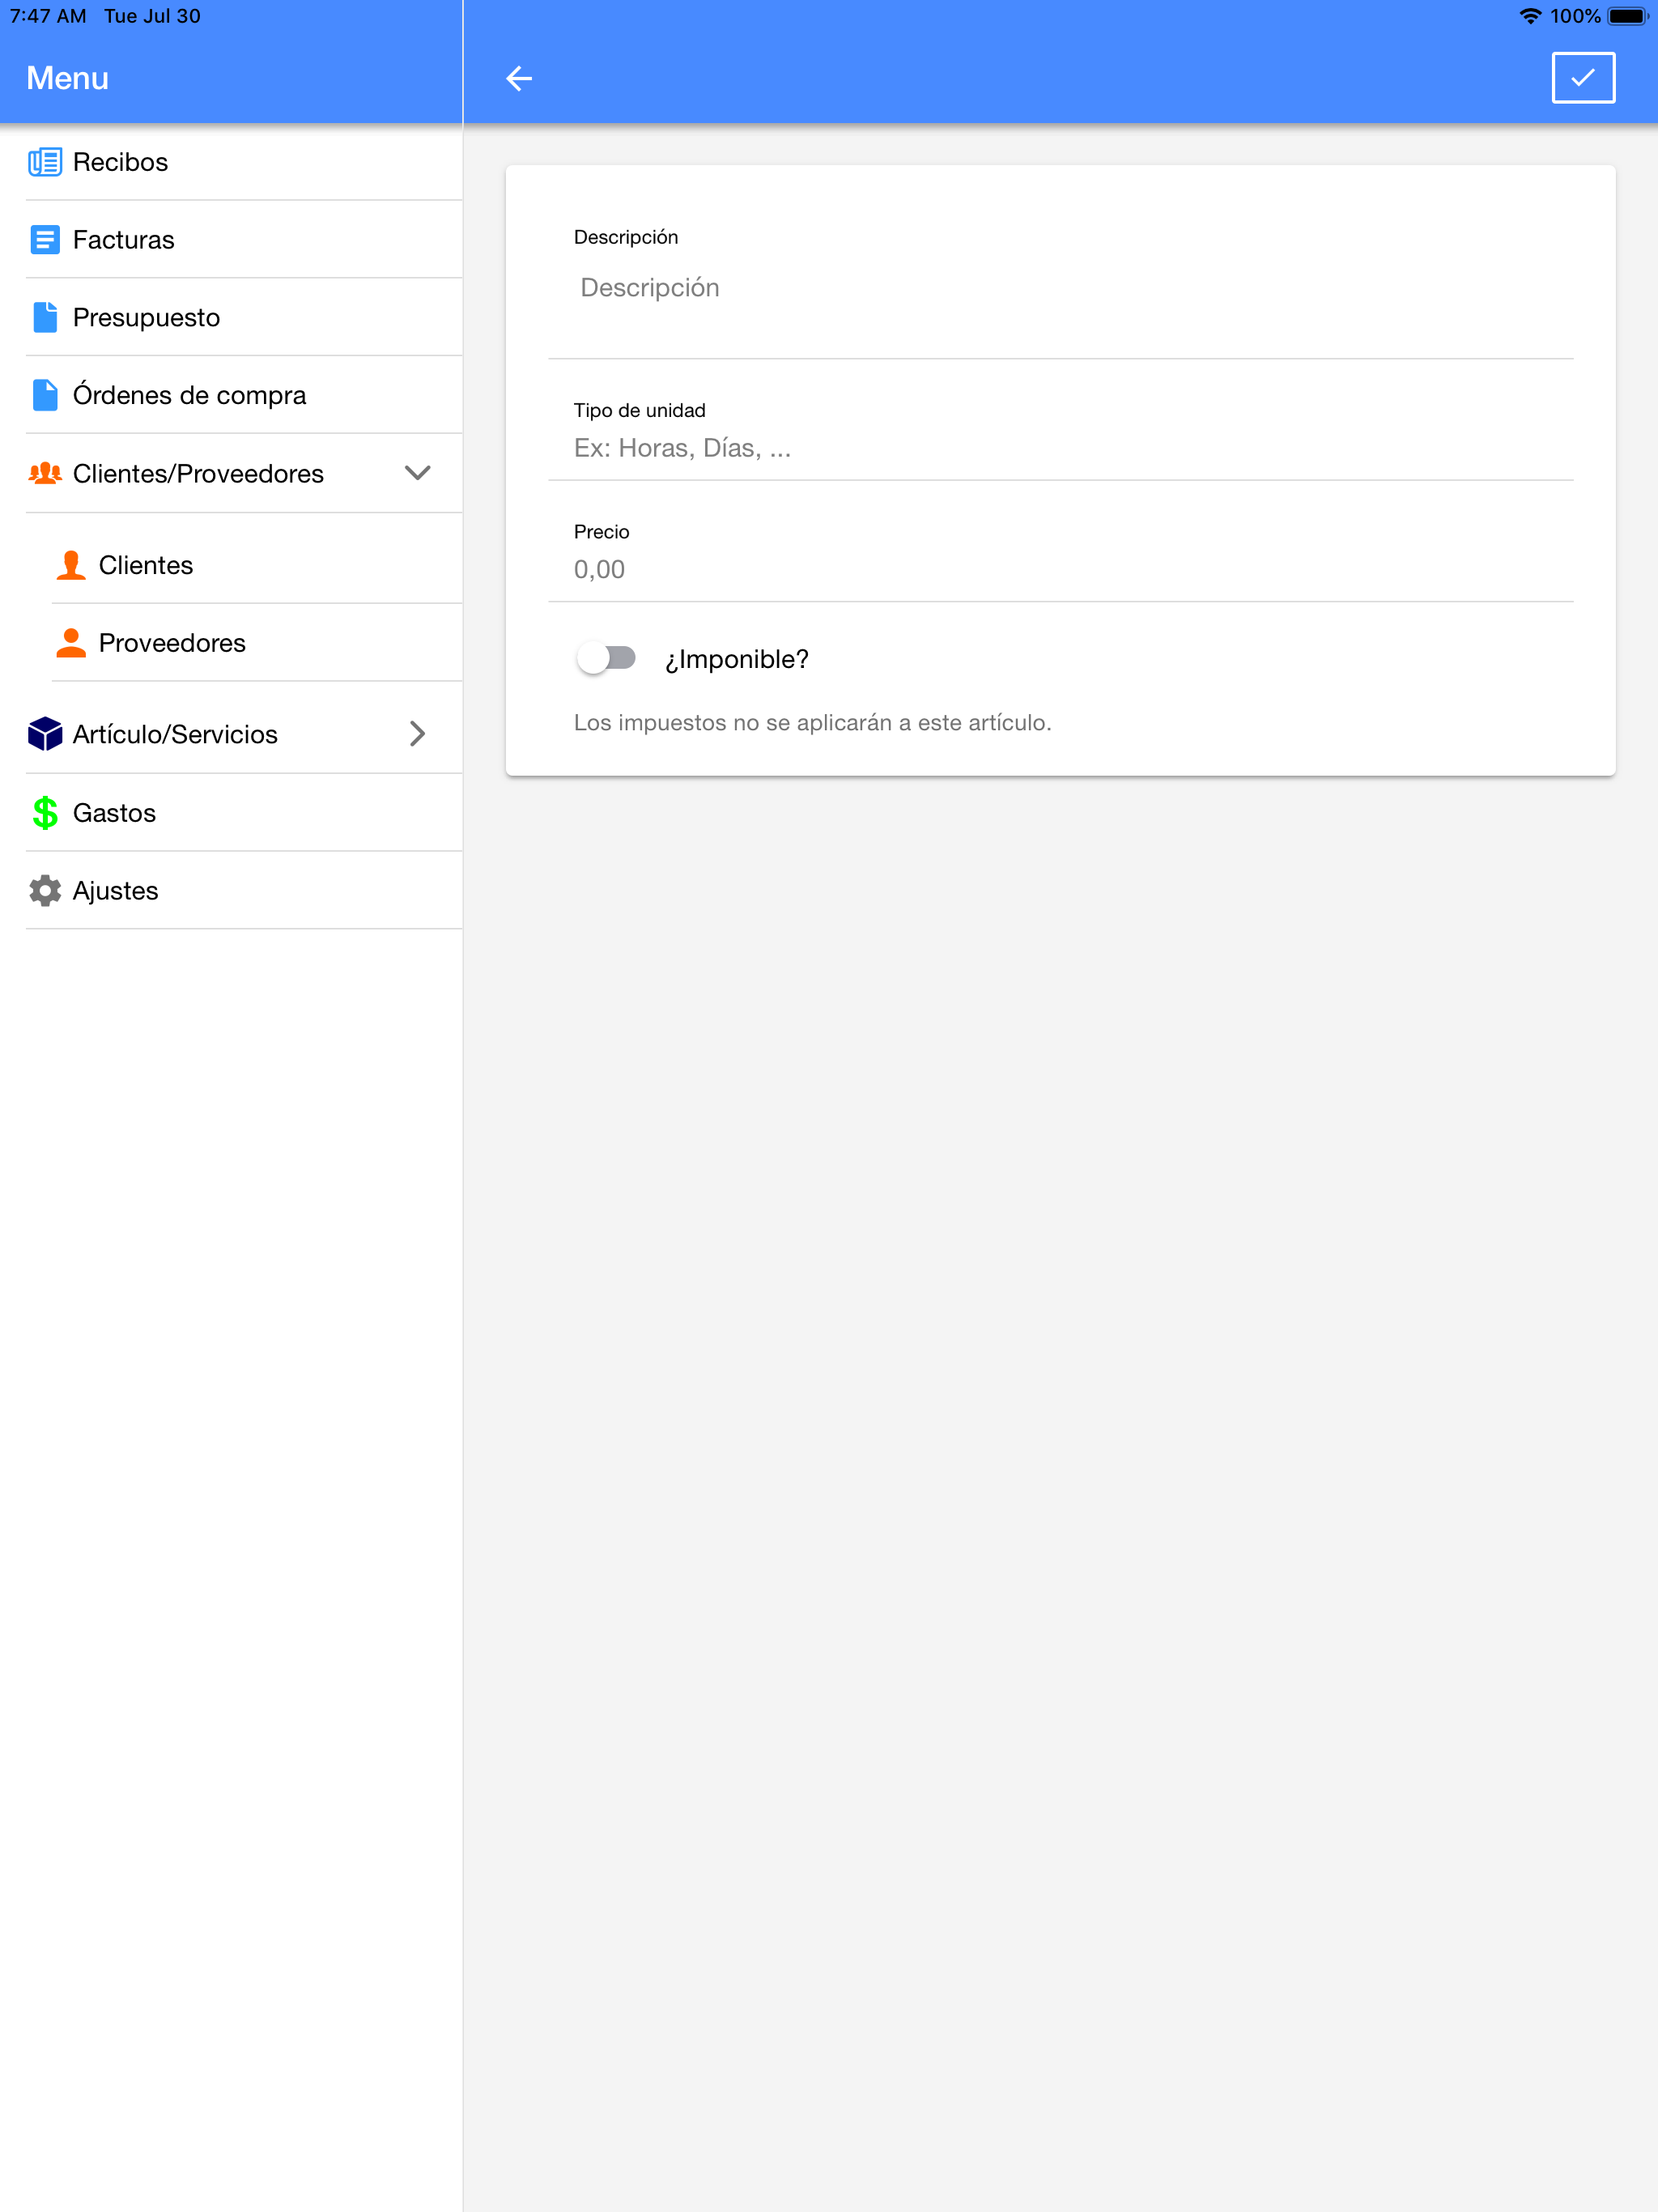Screen dimensions: 1658x2212
Task: Click the Precio input field
Action: point(1060,570)
